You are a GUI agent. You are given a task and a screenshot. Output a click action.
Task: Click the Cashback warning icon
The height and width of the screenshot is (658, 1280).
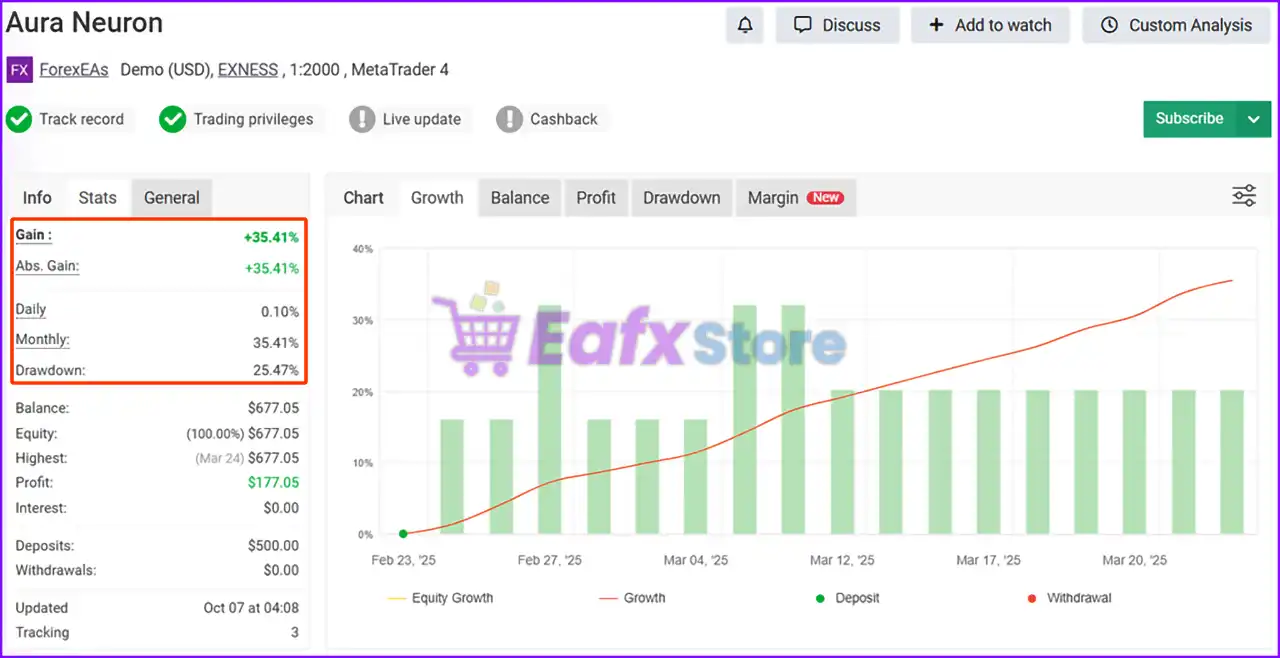[509, 119]
